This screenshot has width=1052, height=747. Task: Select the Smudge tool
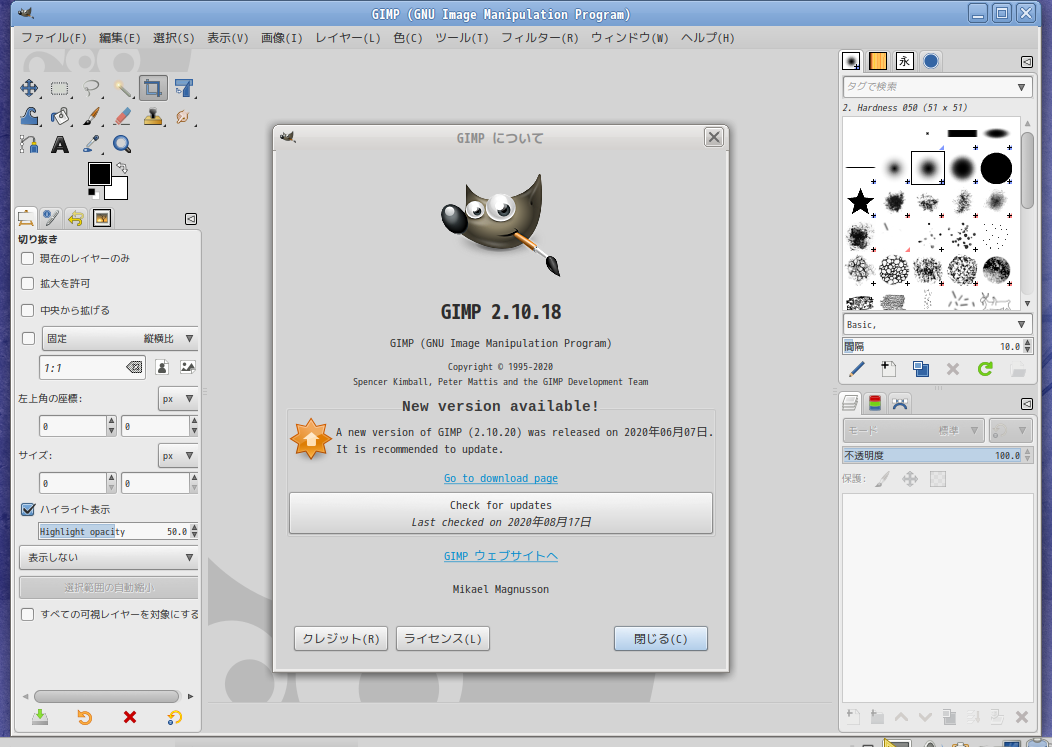click(183, 116)
